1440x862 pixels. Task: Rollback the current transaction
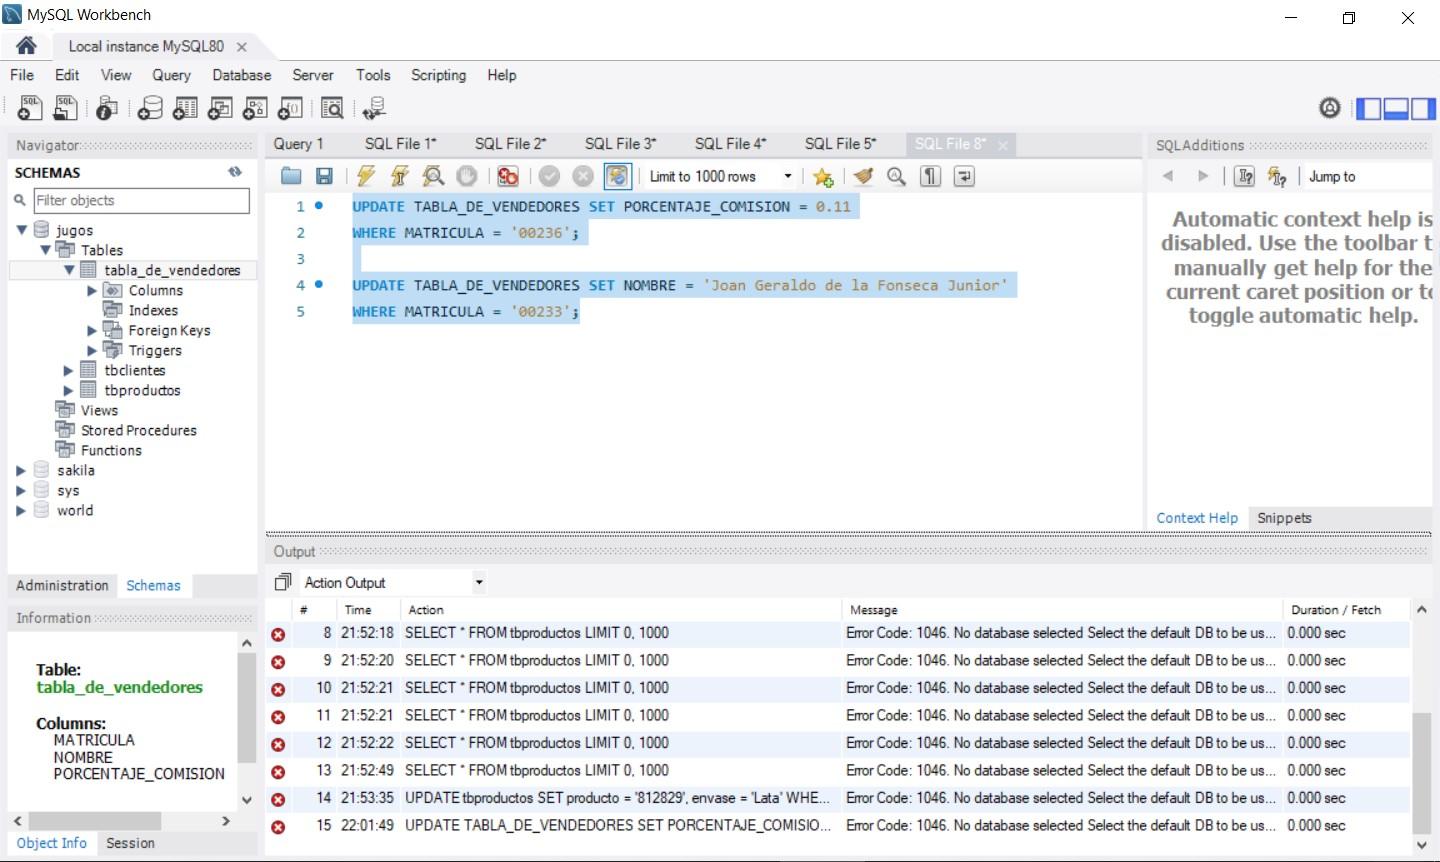(x=583, y=176)
